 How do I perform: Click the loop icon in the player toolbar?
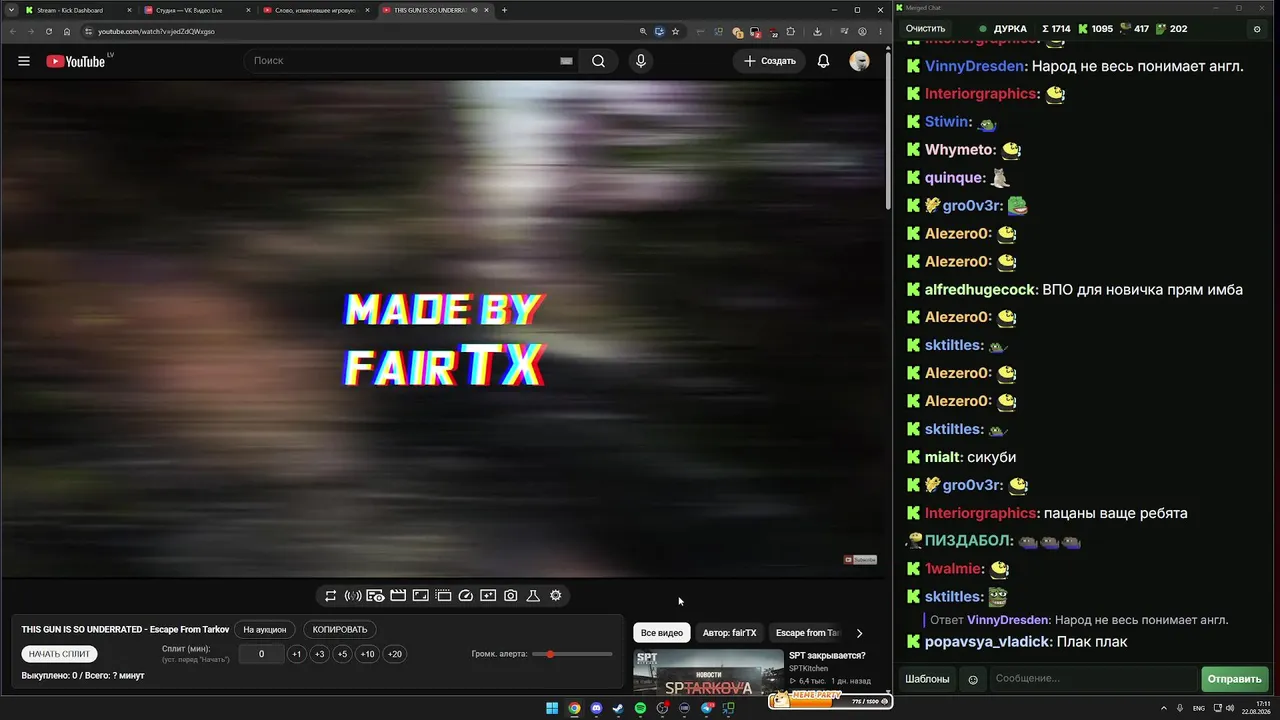[x=331, y=596]
